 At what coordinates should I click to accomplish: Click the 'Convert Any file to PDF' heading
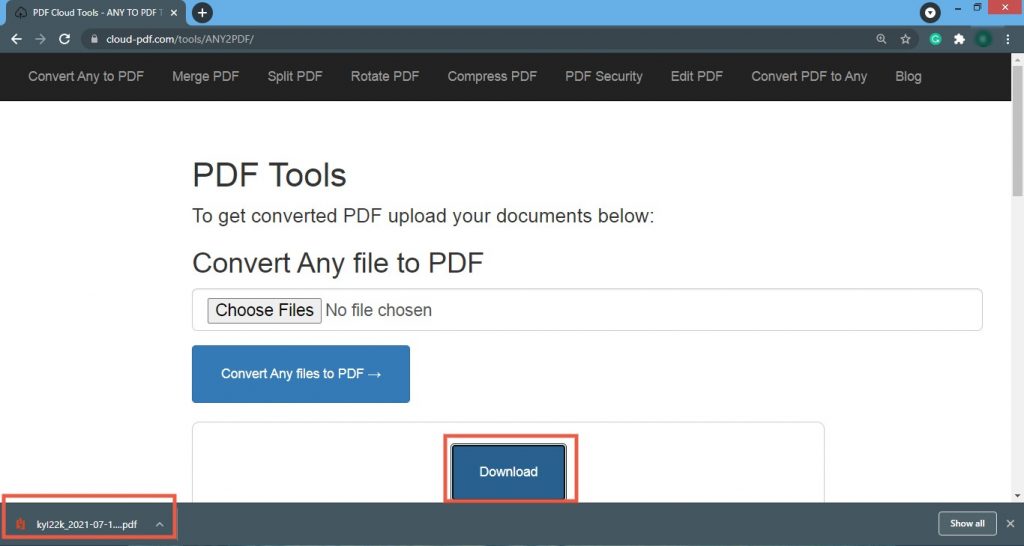(338, 263)
